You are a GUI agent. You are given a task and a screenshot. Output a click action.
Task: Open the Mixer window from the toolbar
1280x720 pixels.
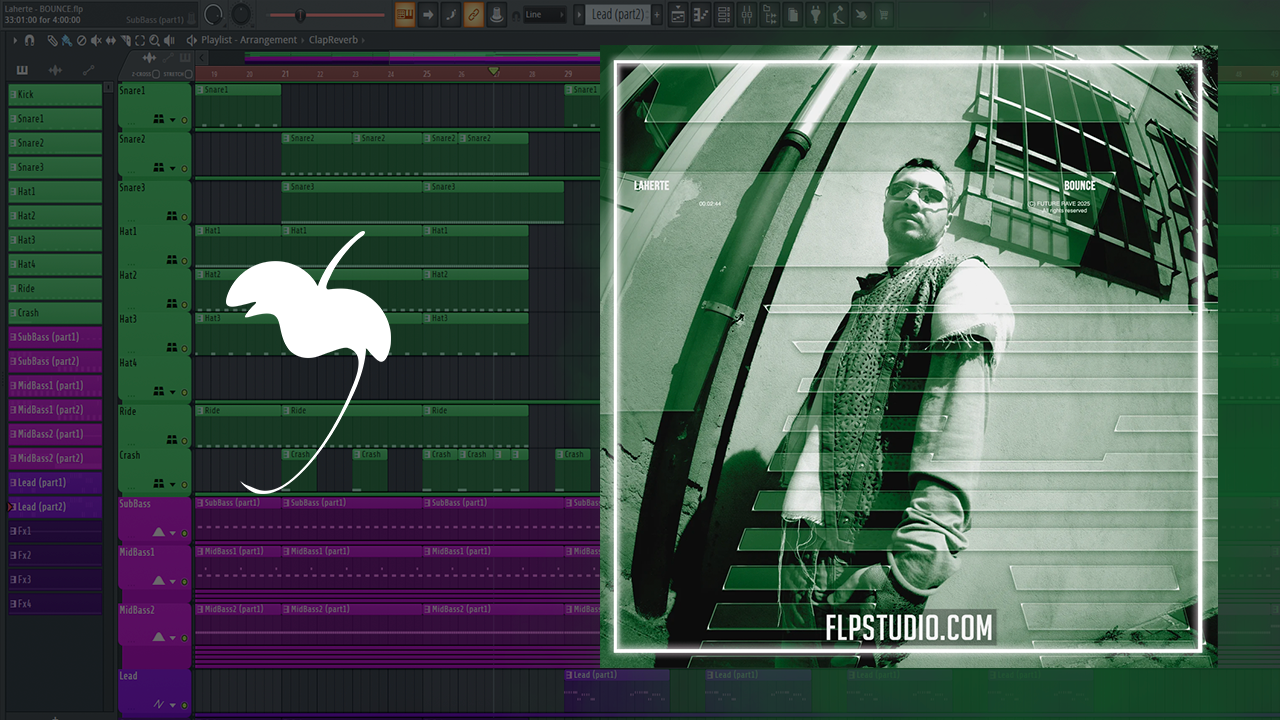(x=747, y=14)
